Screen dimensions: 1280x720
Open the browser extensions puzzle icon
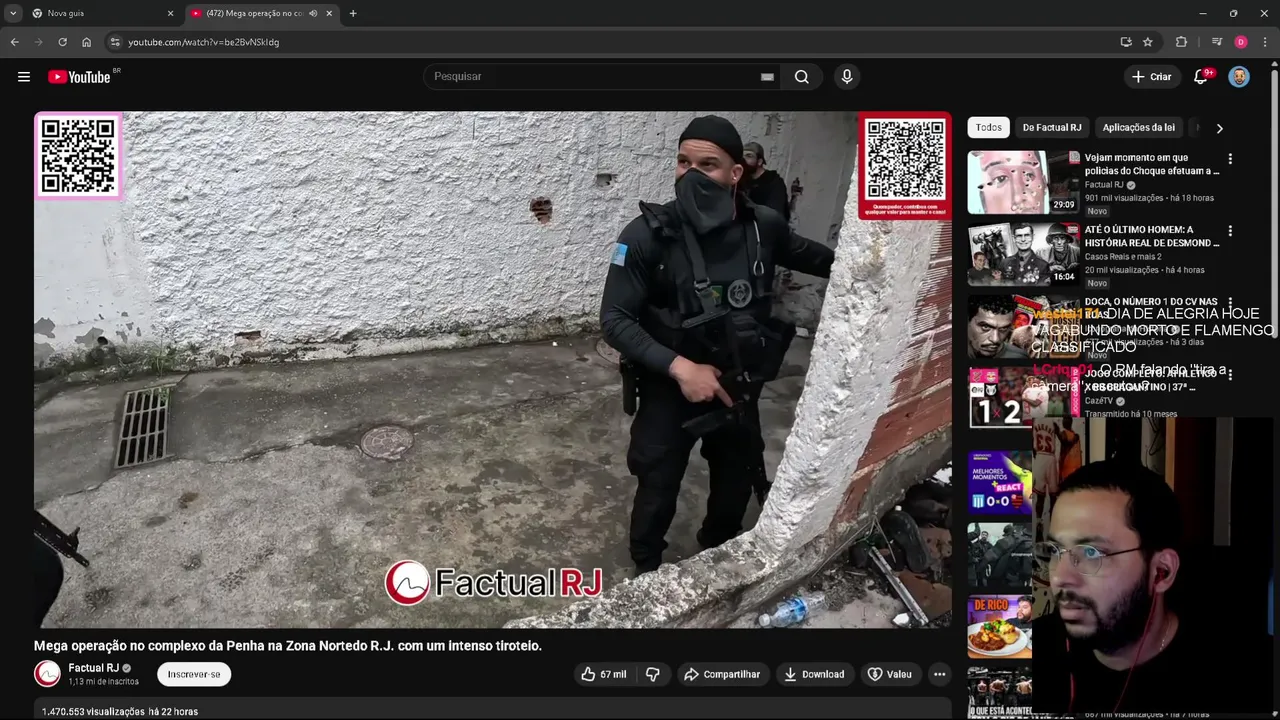[x=1182, y=42]
